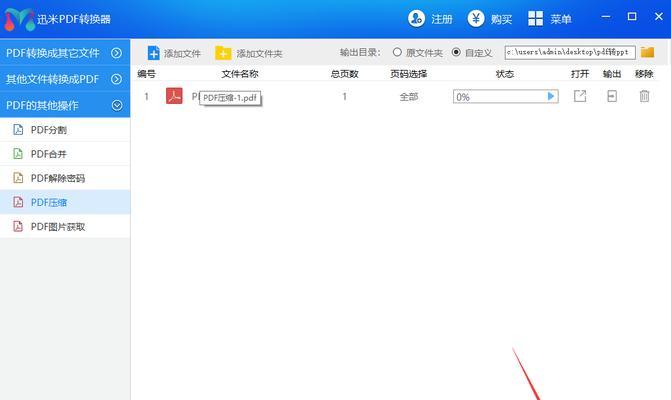Viewport: 671px width, 400px height.
Task: Select the 原文件夹 radio button
Action: [x=397, y=52]
